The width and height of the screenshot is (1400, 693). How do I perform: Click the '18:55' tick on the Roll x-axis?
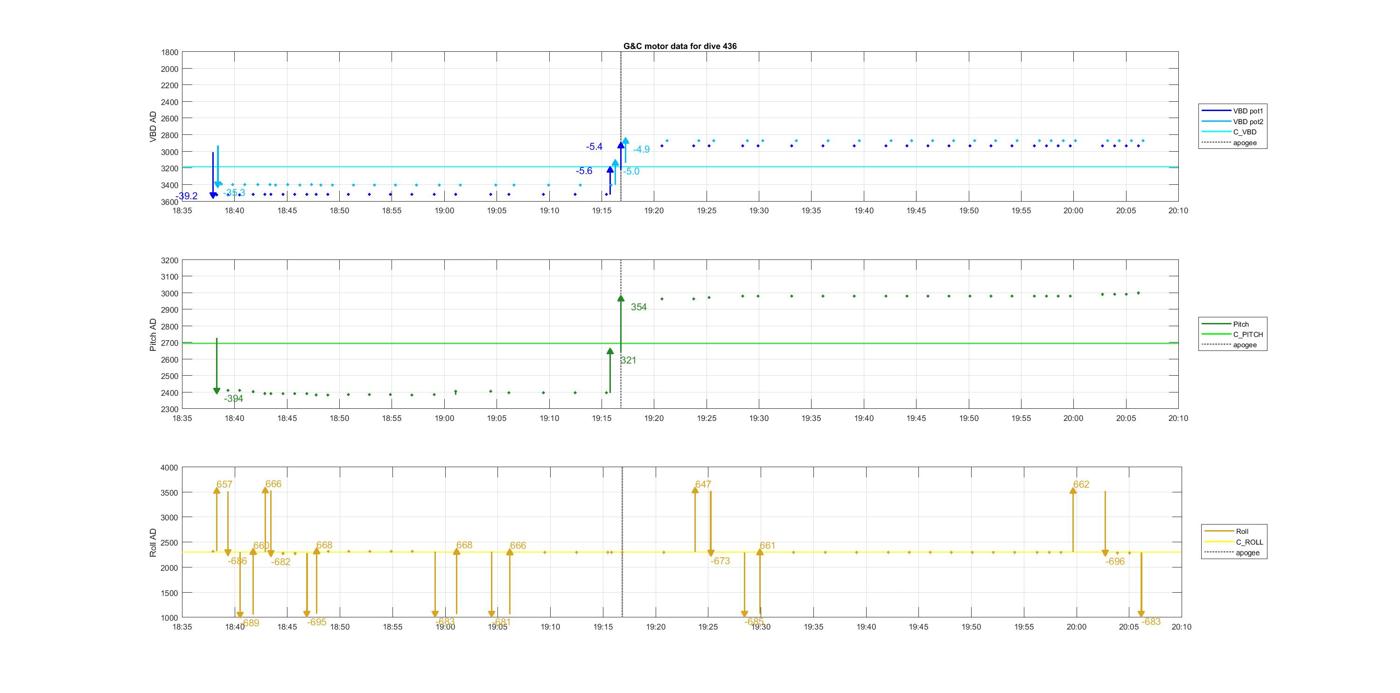[393, 627]
